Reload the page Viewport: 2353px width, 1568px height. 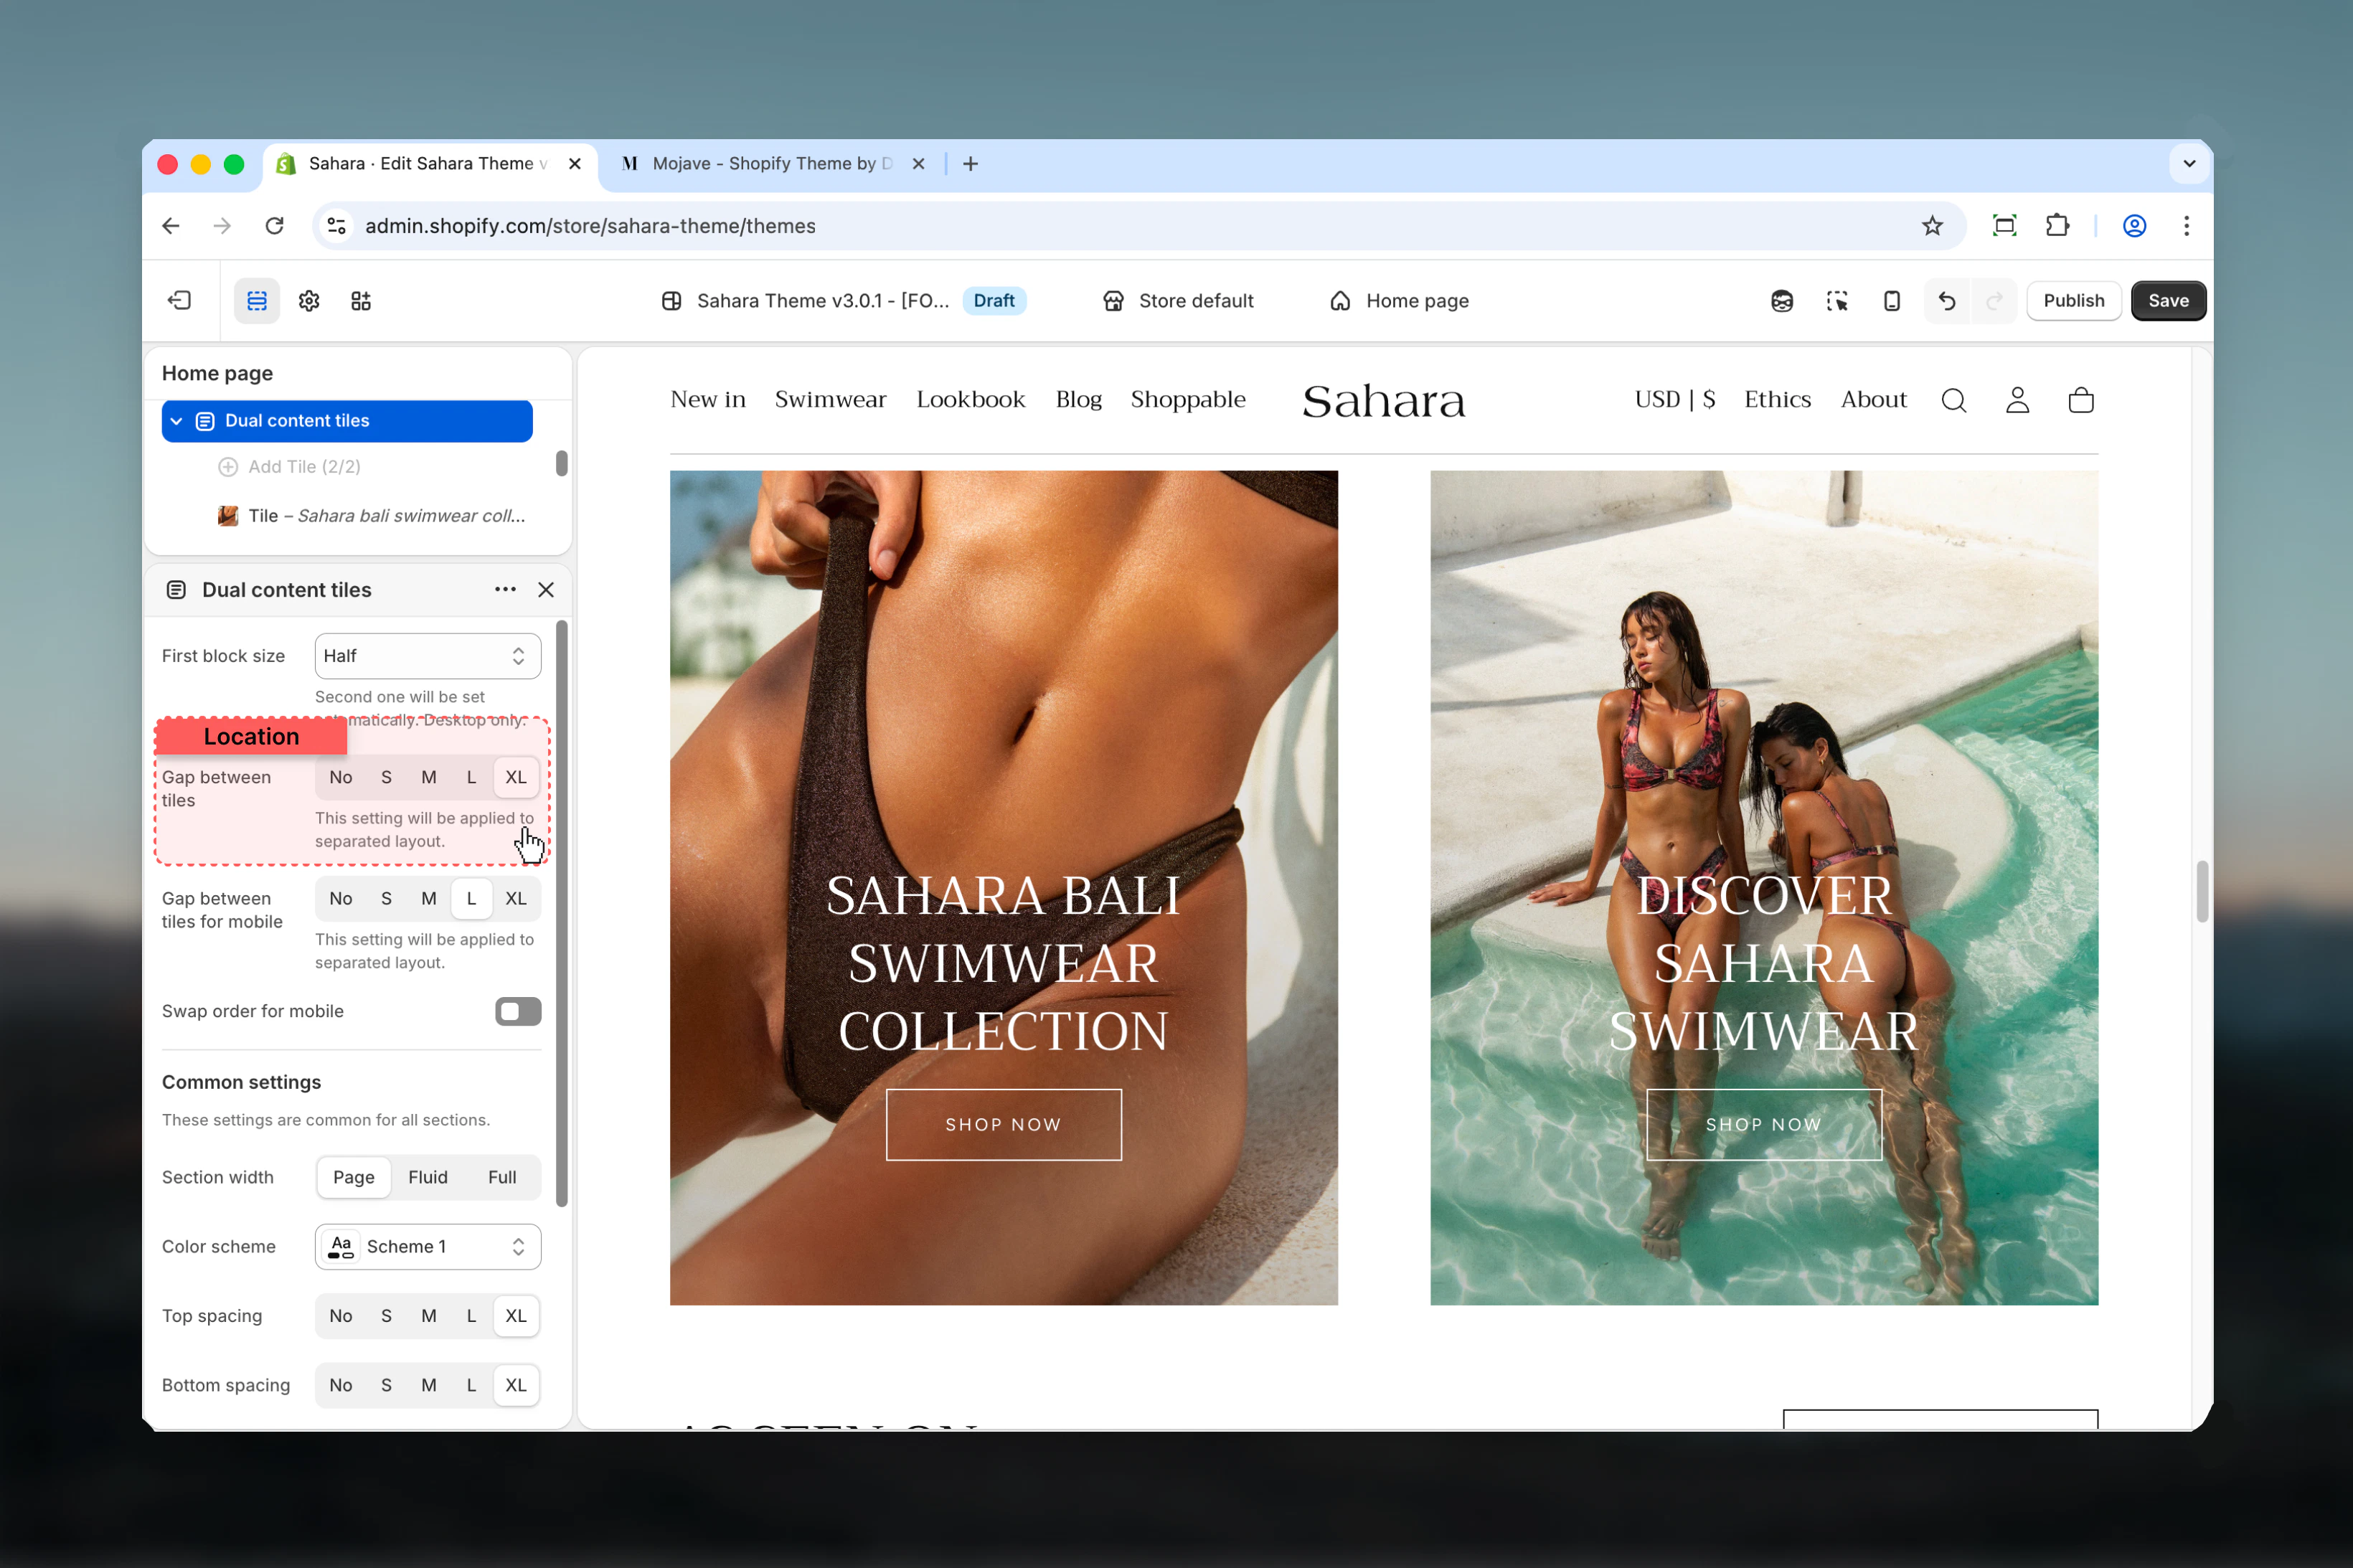point(274,226)
